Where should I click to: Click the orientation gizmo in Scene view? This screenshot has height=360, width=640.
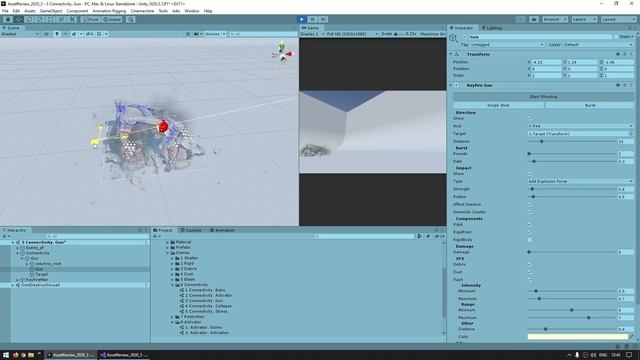tap(282, 53)
